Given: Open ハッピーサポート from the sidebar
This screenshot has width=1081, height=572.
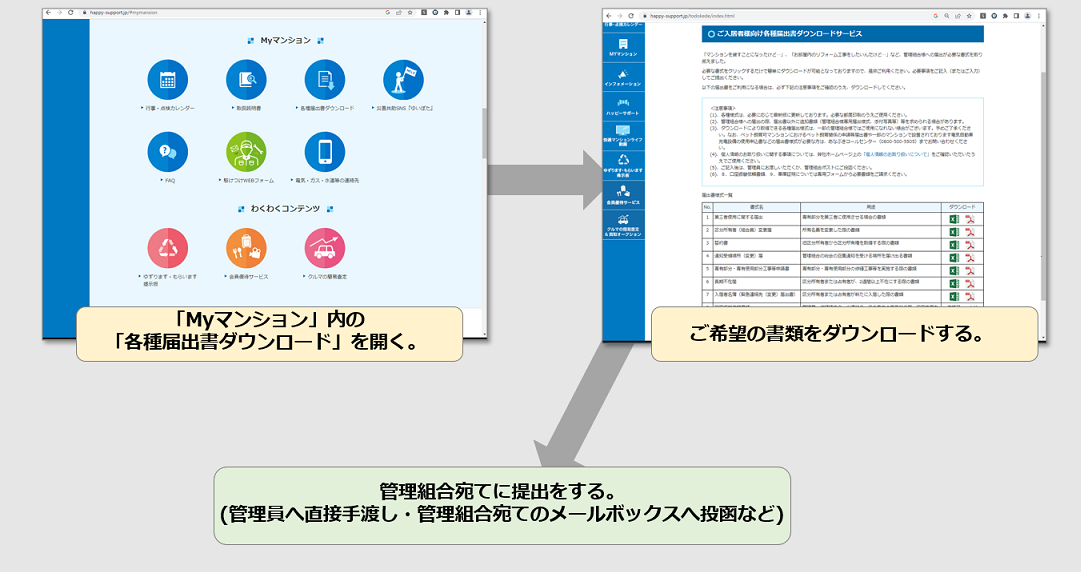Looking at the screenshot, I should tap(623, 107).
